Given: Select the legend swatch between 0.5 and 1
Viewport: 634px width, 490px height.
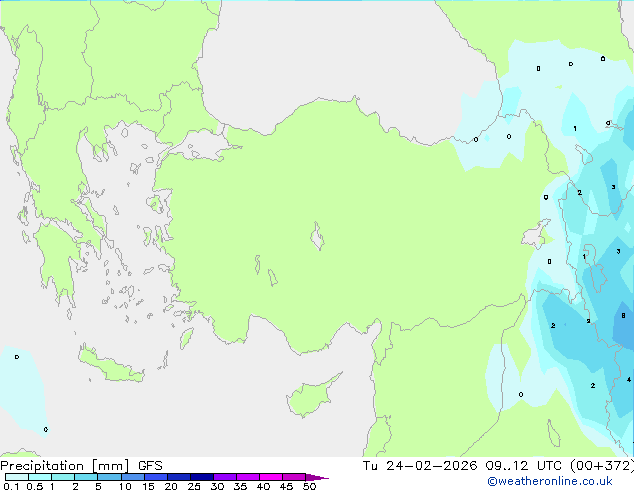Looking at the screenshot, I should 40,477.
